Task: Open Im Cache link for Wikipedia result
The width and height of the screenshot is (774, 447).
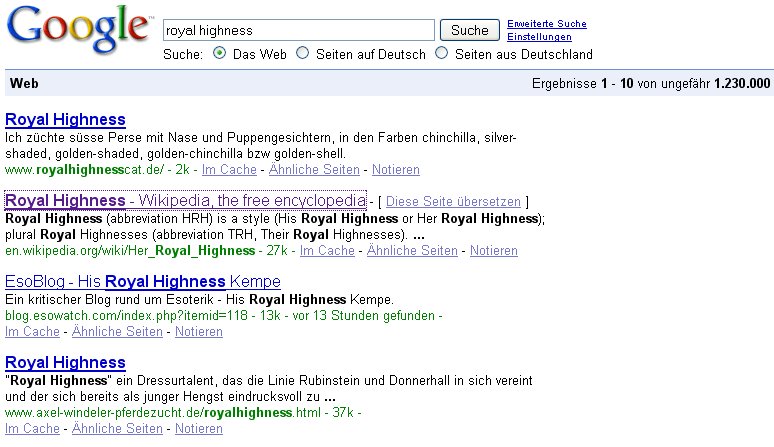Action: click(327, 251)
